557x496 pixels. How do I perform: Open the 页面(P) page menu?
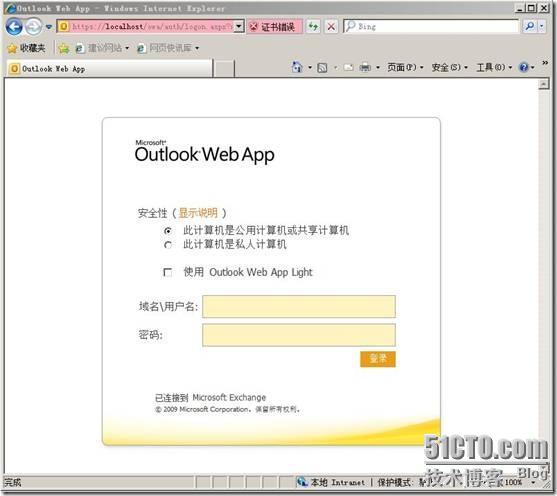405,67
